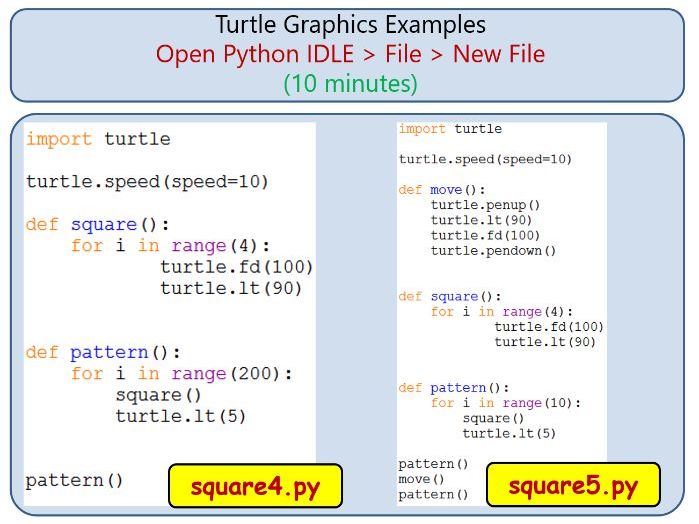This screenshot has height=524, width=699.
Task: Click "pattern()" call directly above move()
Action: 433,464
